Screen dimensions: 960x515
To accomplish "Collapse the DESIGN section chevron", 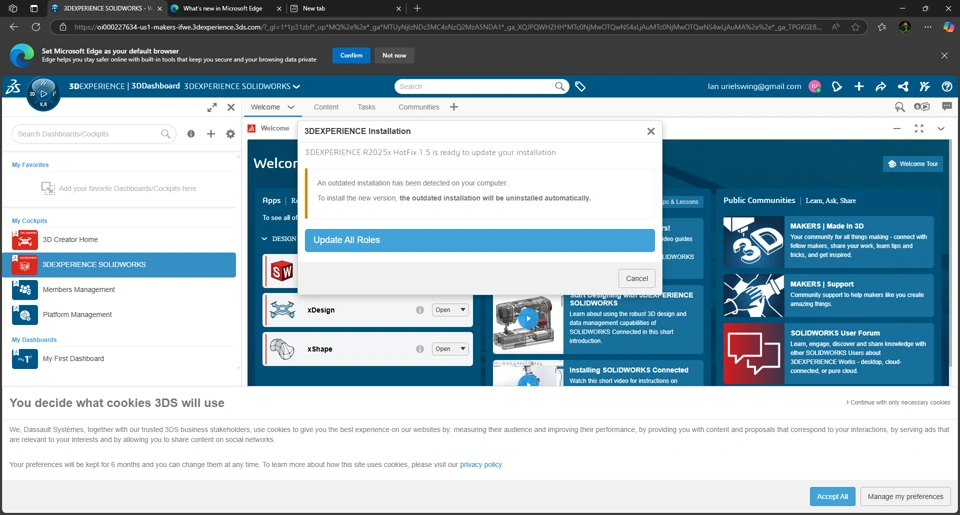I will (264, 239).
